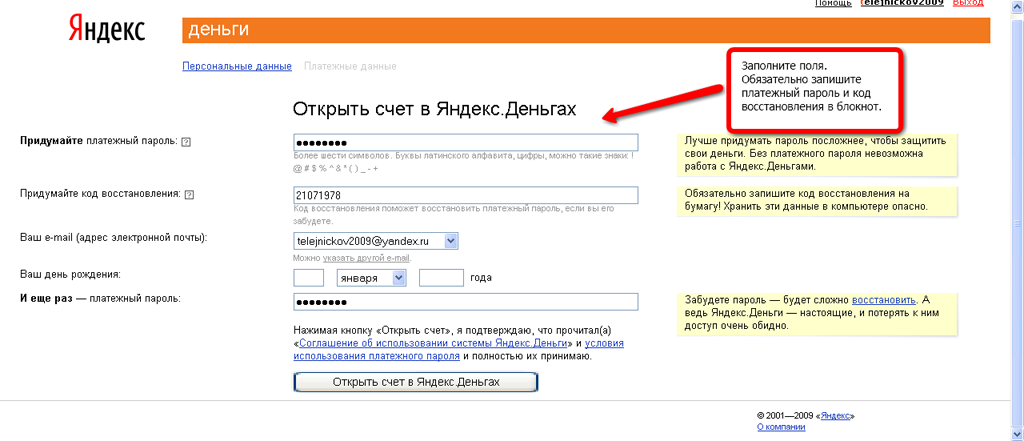Click the Лучше придумать пароль посложнее note
The image size is (1024, 441).
pyautogui.click(x=817, y=154)
